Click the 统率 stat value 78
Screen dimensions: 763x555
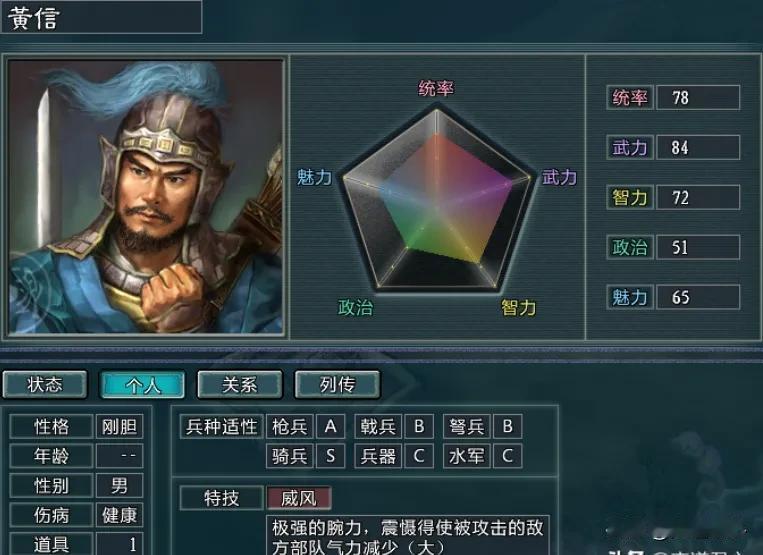click(x=698, y=97)
